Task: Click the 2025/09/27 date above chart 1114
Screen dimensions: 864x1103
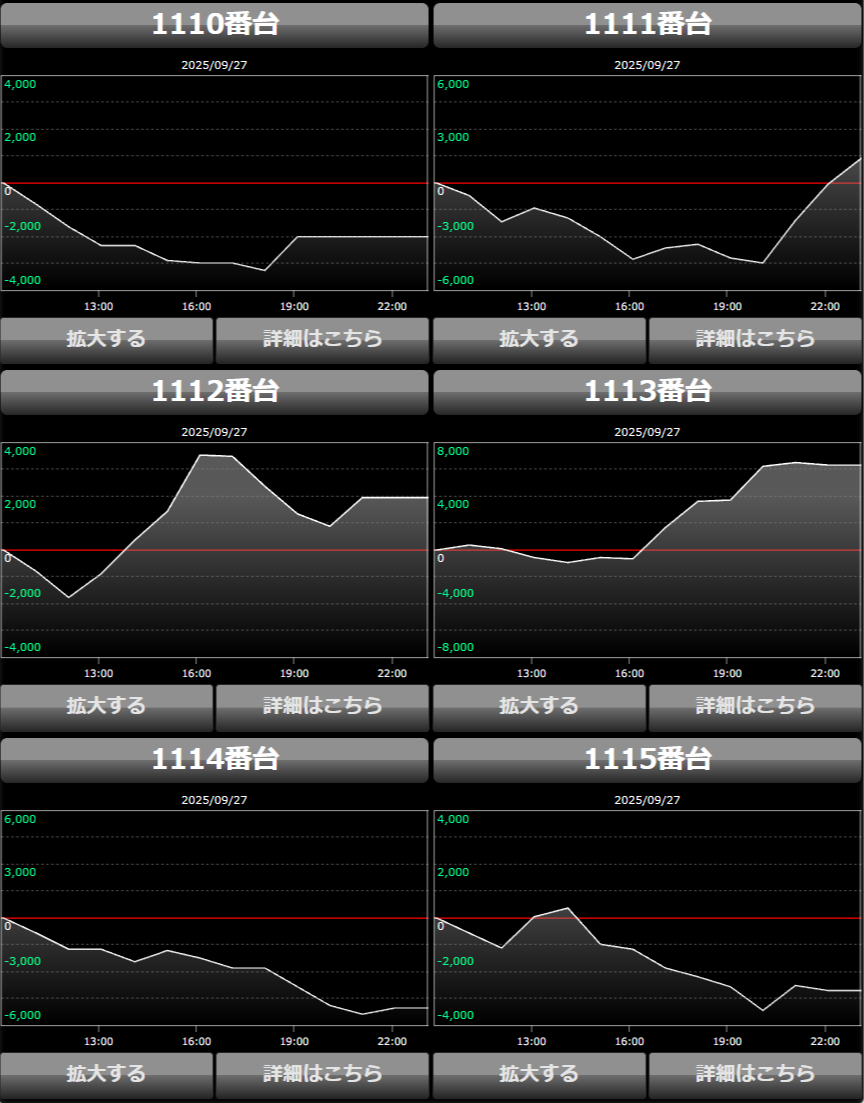Action: coord(215,800)
